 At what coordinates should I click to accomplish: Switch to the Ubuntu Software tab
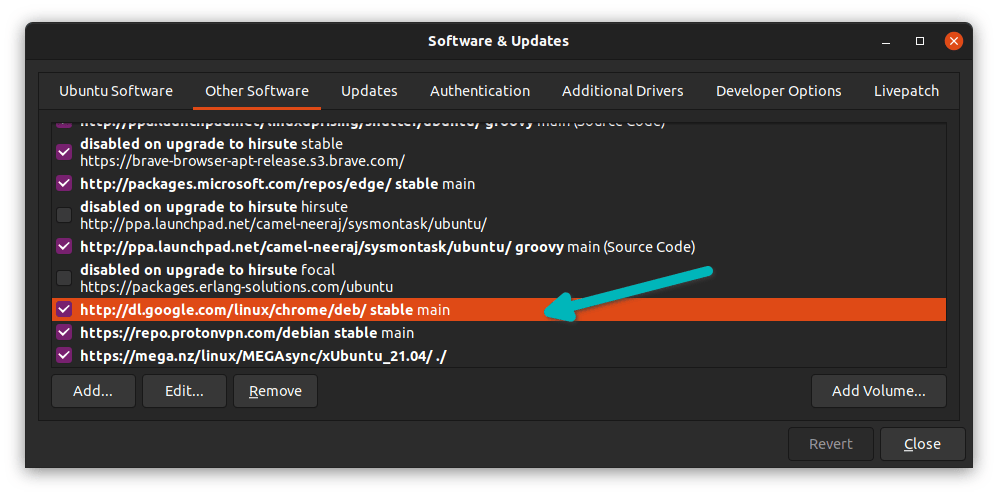[x=116, y=91]
